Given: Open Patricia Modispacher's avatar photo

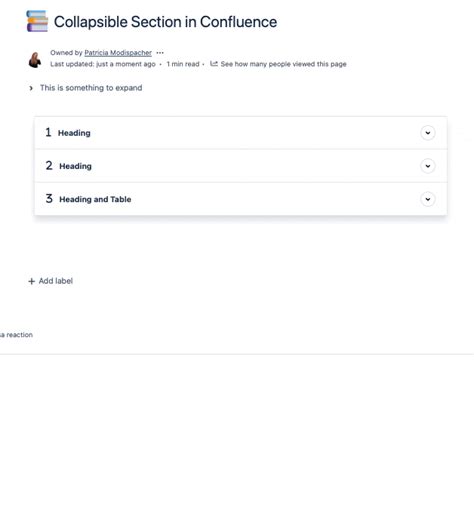Looking at the screenshot, I should click(35, 60).
